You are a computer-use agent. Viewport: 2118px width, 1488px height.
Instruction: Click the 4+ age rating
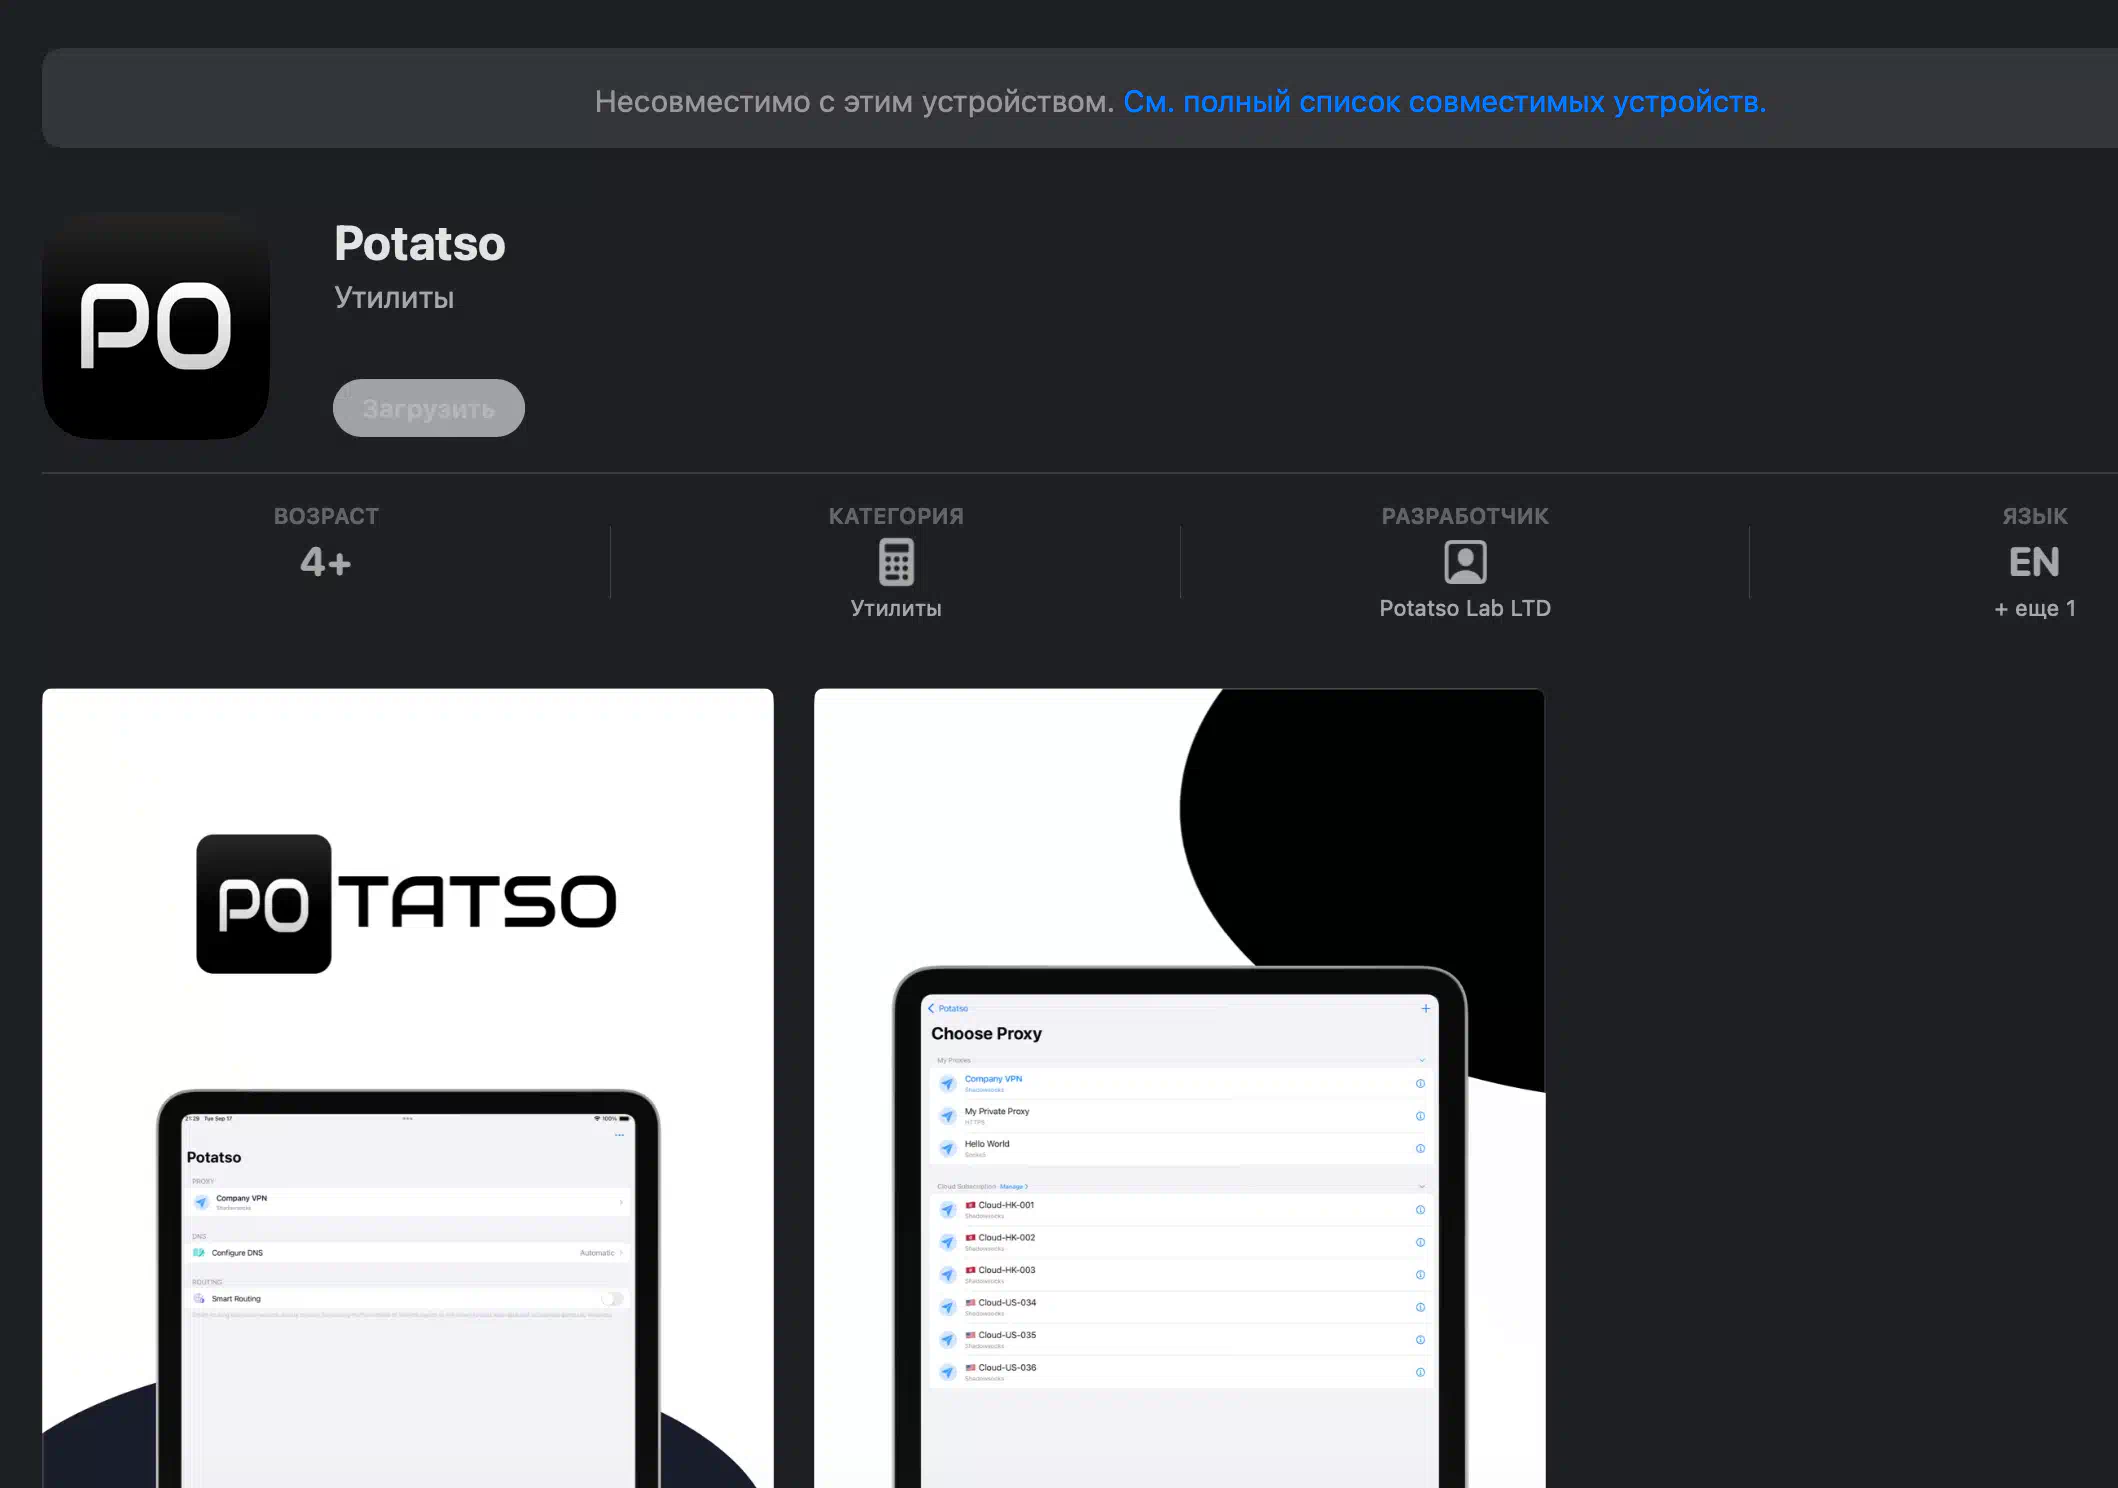point(326,562)
